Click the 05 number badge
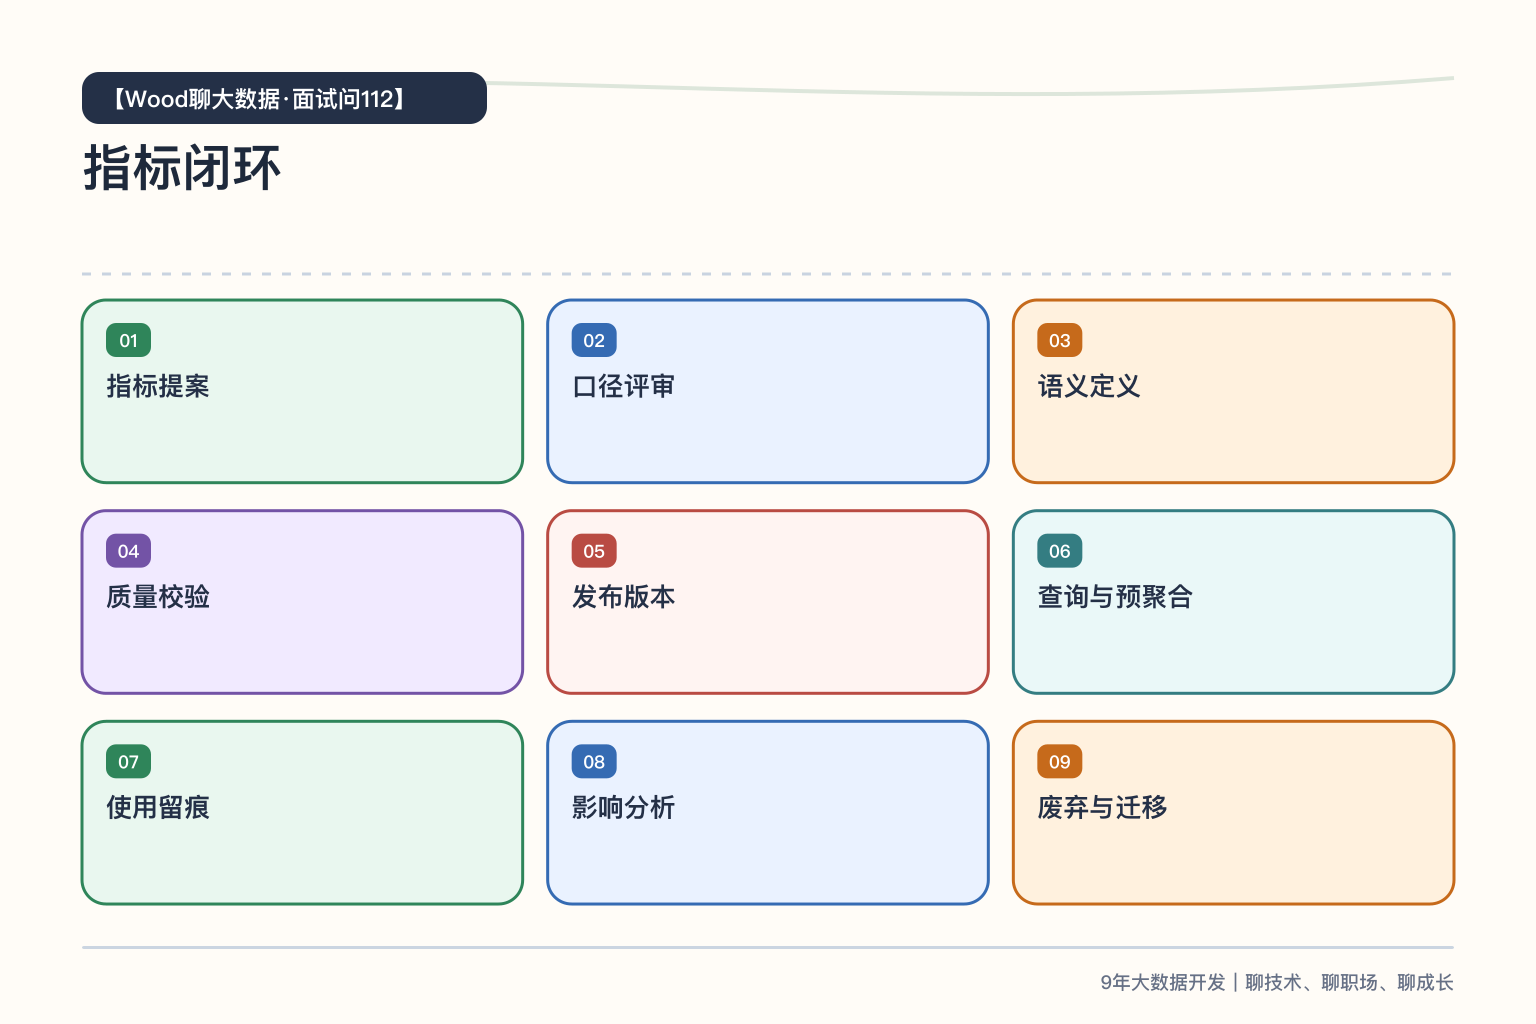This screenshot has height=1024, width=1536. (x=594, y=551)
